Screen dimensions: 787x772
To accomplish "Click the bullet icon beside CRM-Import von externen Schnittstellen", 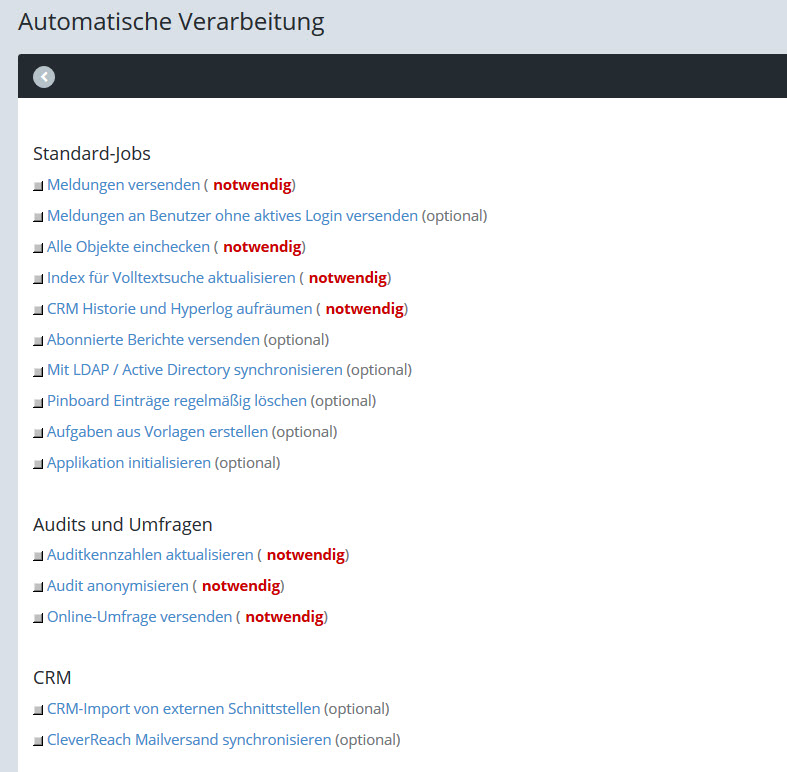I will [x=38, y=710].
